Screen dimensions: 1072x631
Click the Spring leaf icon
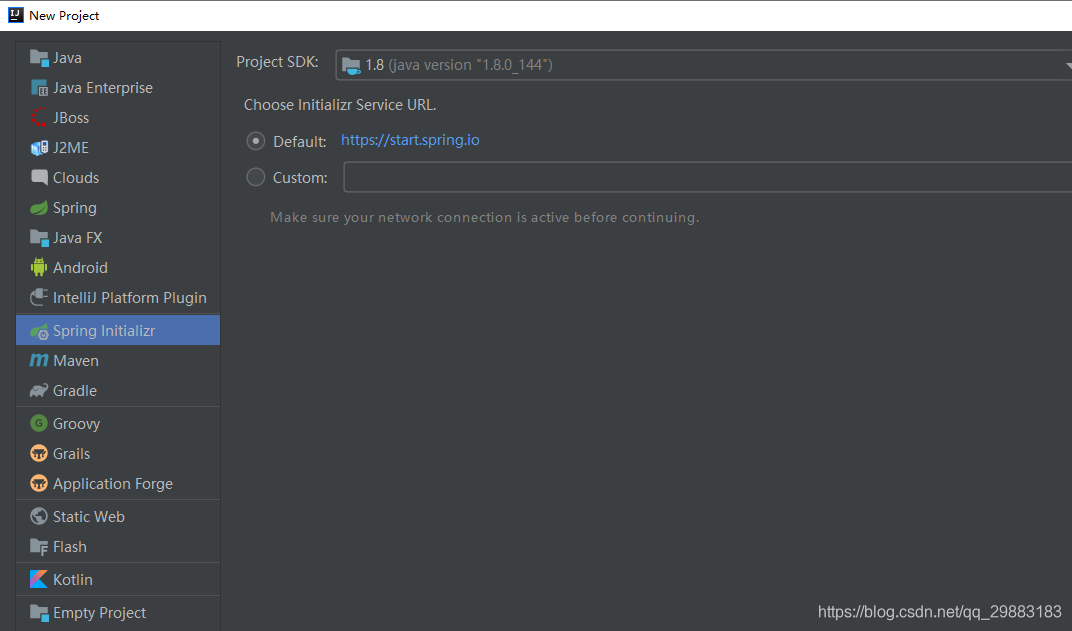39,208
